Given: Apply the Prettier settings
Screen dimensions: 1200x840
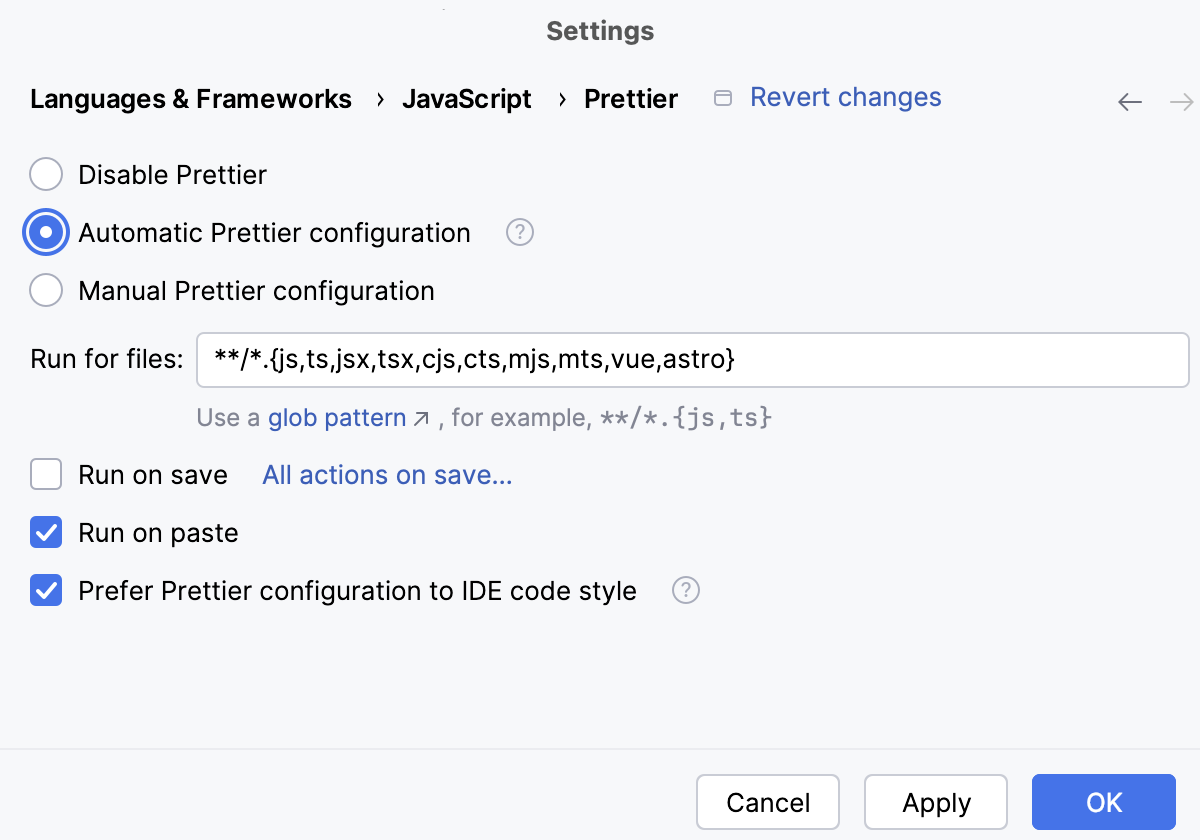Looking at the screenshot, I should coord(935,802).
